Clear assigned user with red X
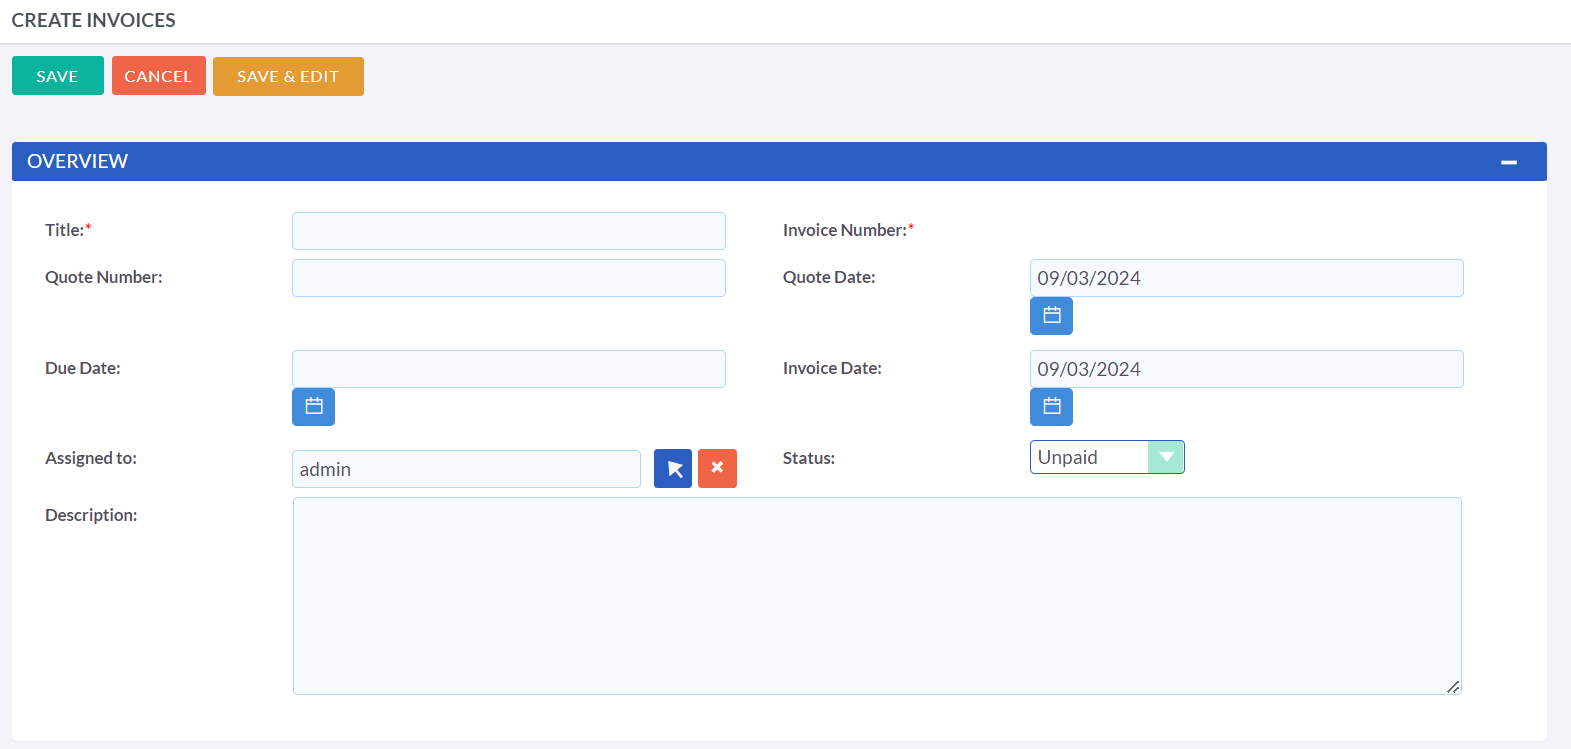The image size is (1571, 749). [717, 469]
